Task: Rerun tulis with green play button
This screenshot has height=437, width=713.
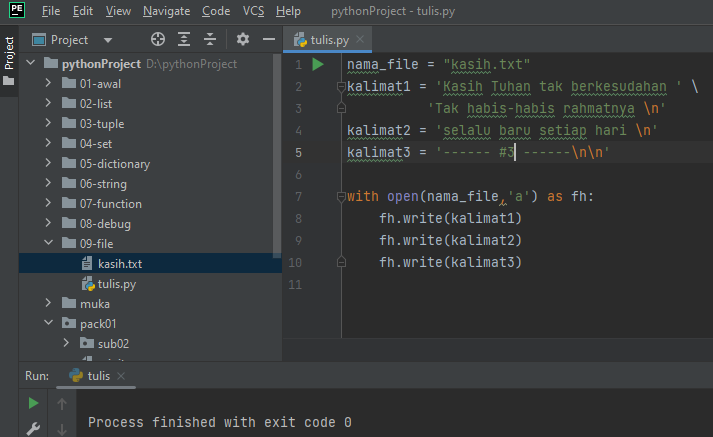Action: [33, 403]
